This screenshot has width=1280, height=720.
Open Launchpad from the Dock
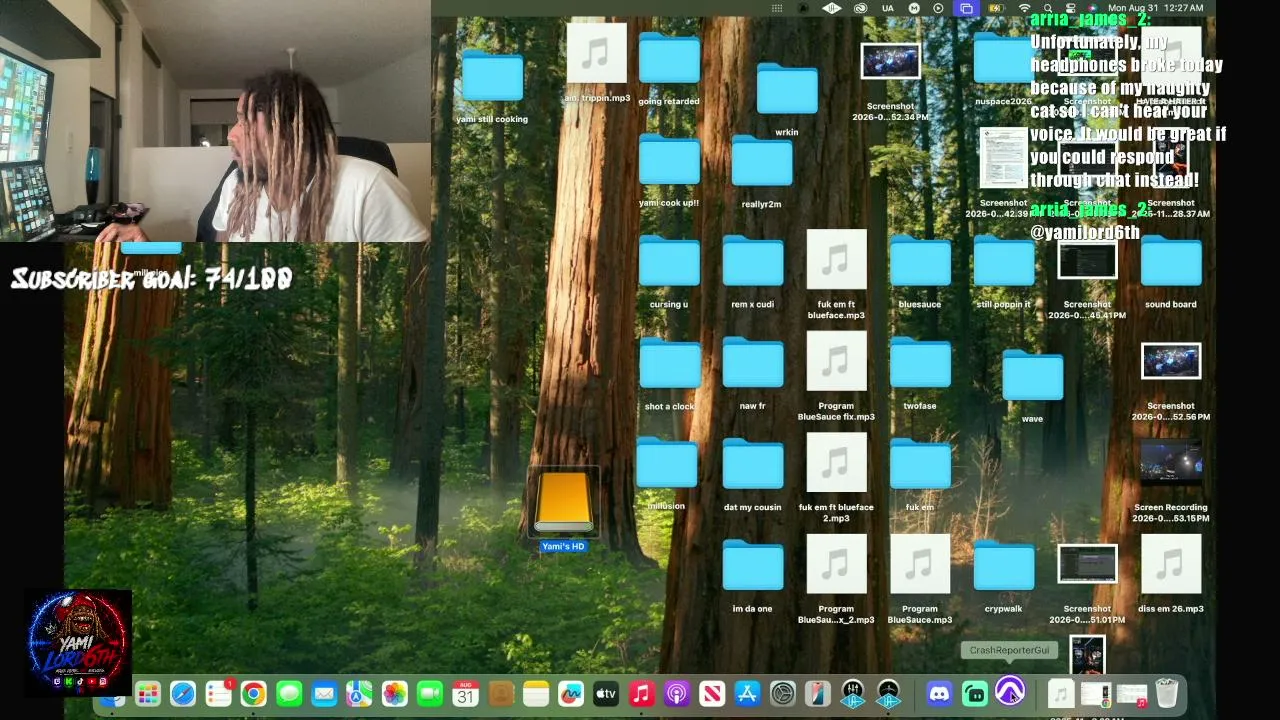147,693
